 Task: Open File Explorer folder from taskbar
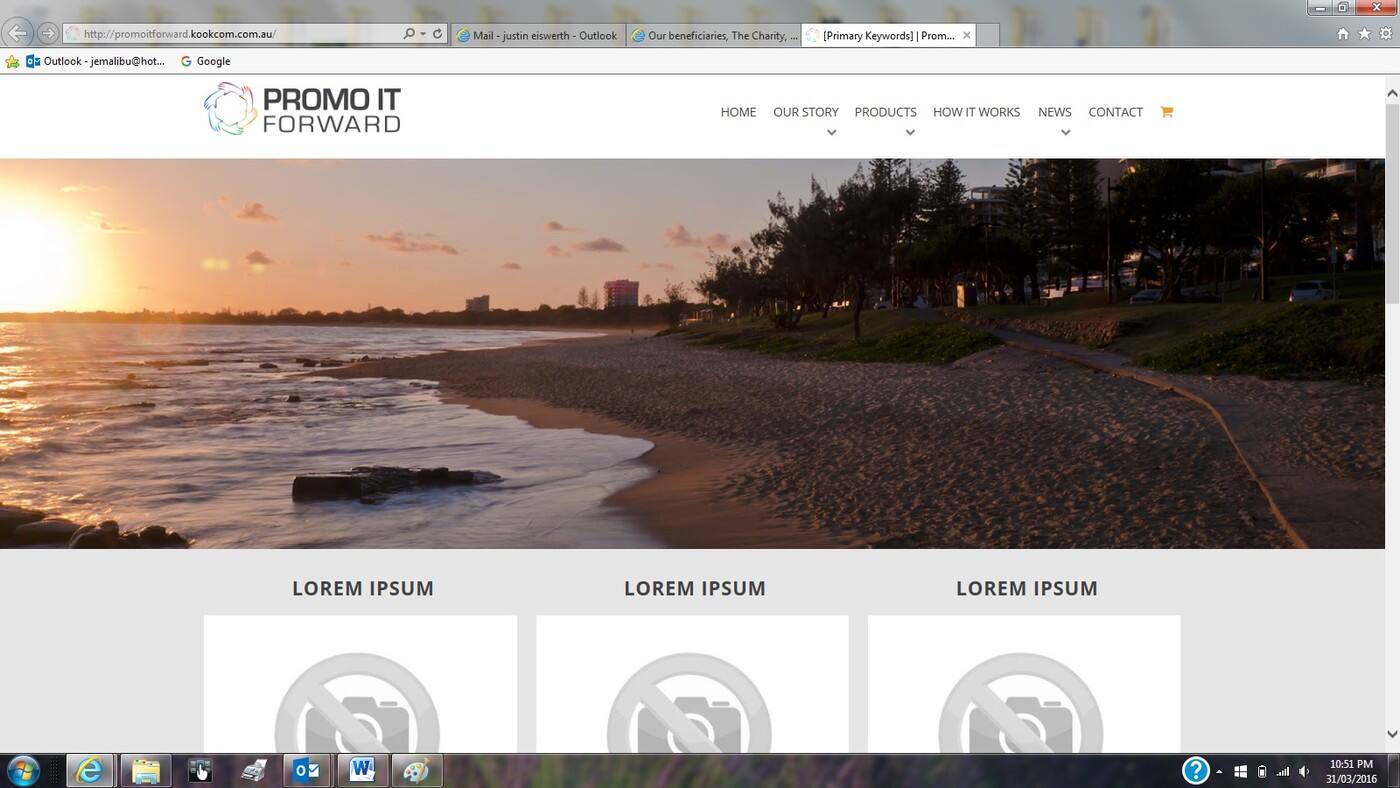[146, 771]
